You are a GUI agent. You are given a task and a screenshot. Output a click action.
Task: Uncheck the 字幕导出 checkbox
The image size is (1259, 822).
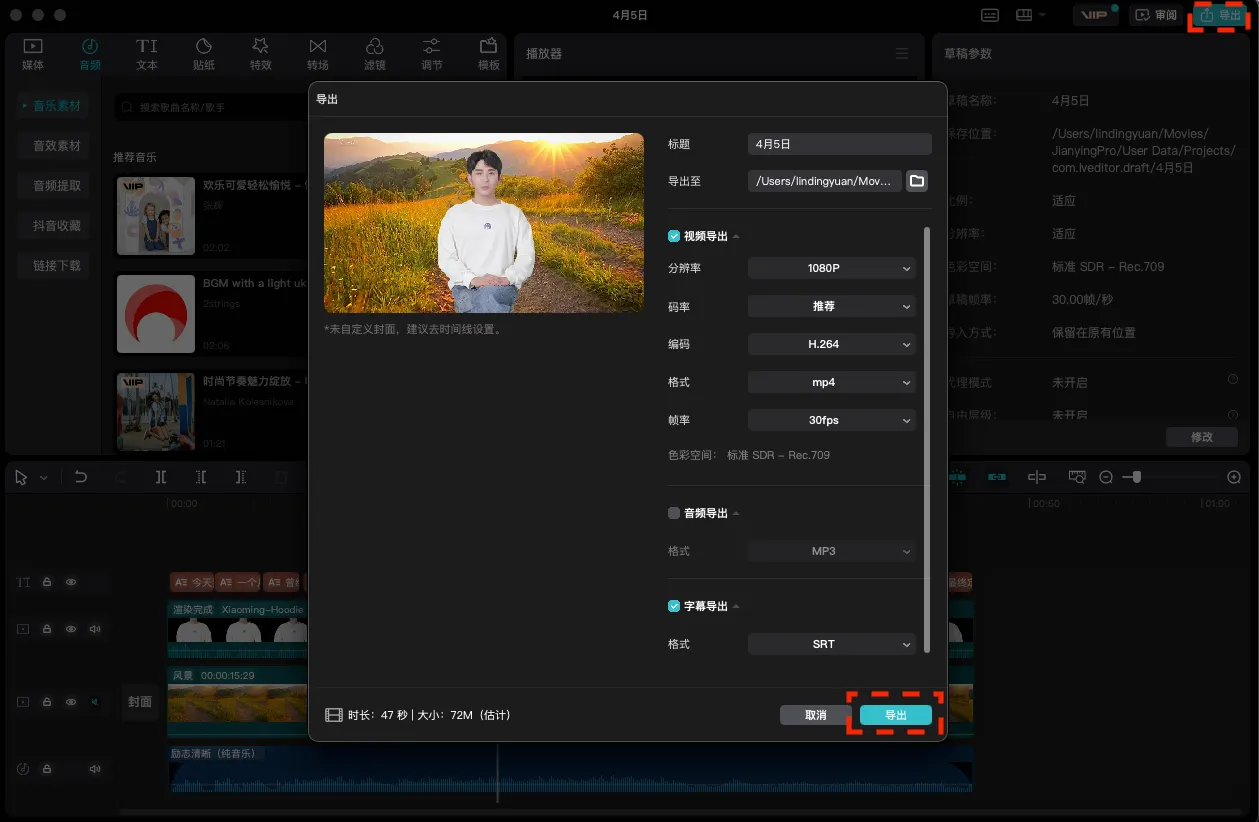[x=674, y=606]
